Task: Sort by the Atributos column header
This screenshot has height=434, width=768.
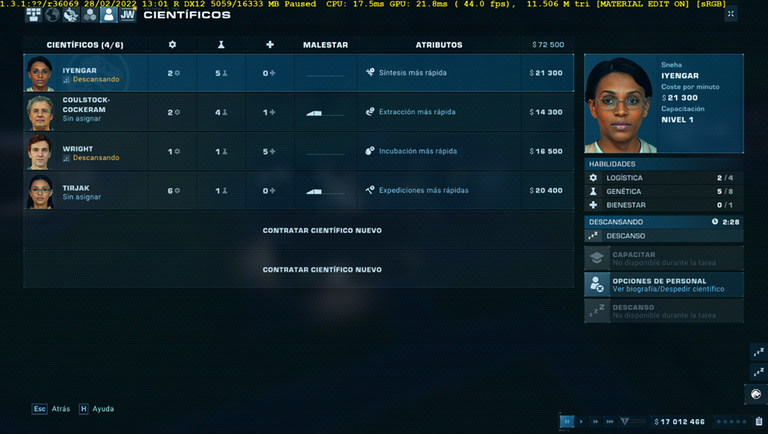Action: pyautogui.click(x=439, y=45)
